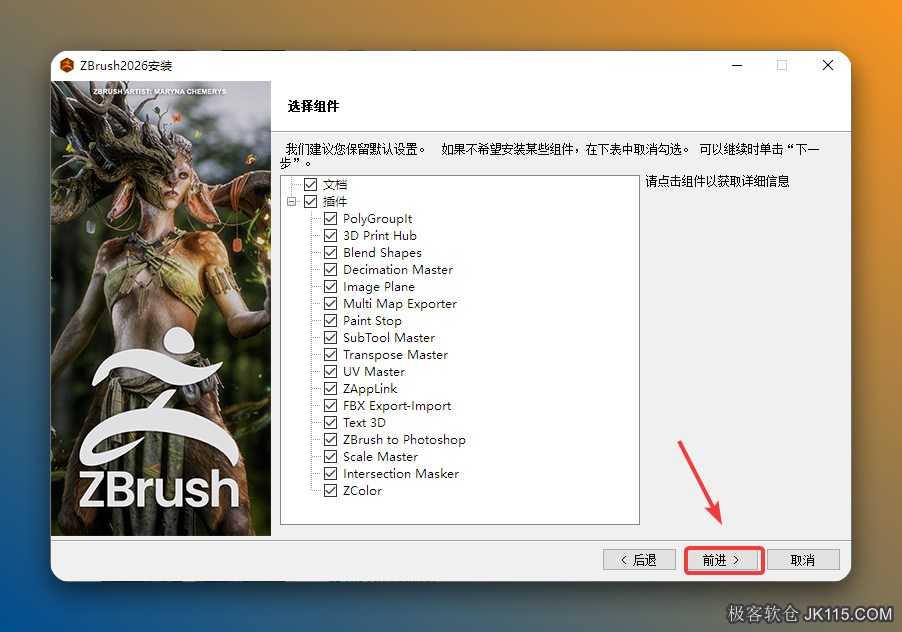Select the Image Plane label
Image resolution: width=902 pixels, height=632 pixels.
point(379,286)
